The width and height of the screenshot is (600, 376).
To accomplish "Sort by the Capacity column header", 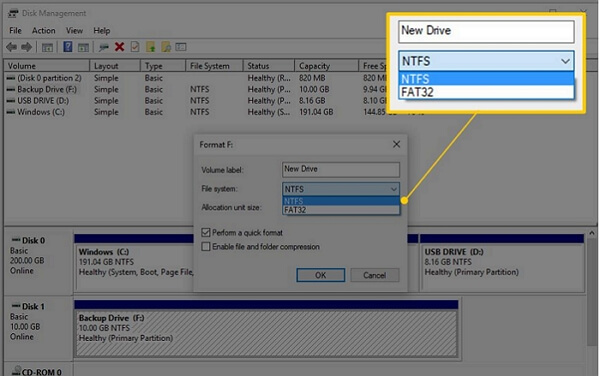I will click(326, 66).
